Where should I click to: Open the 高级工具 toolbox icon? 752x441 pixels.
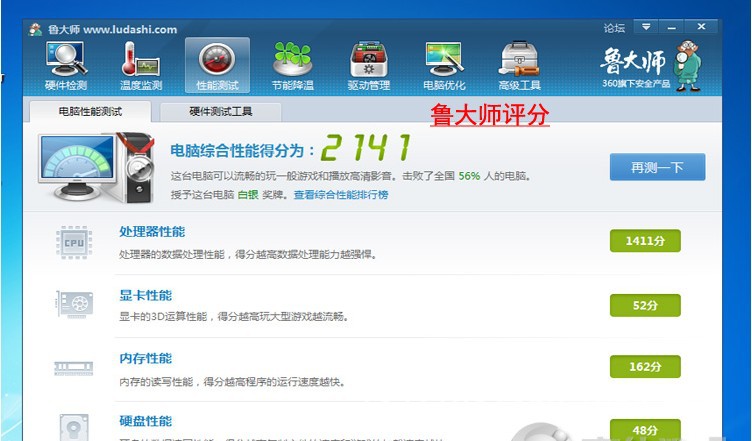point(519,65)
